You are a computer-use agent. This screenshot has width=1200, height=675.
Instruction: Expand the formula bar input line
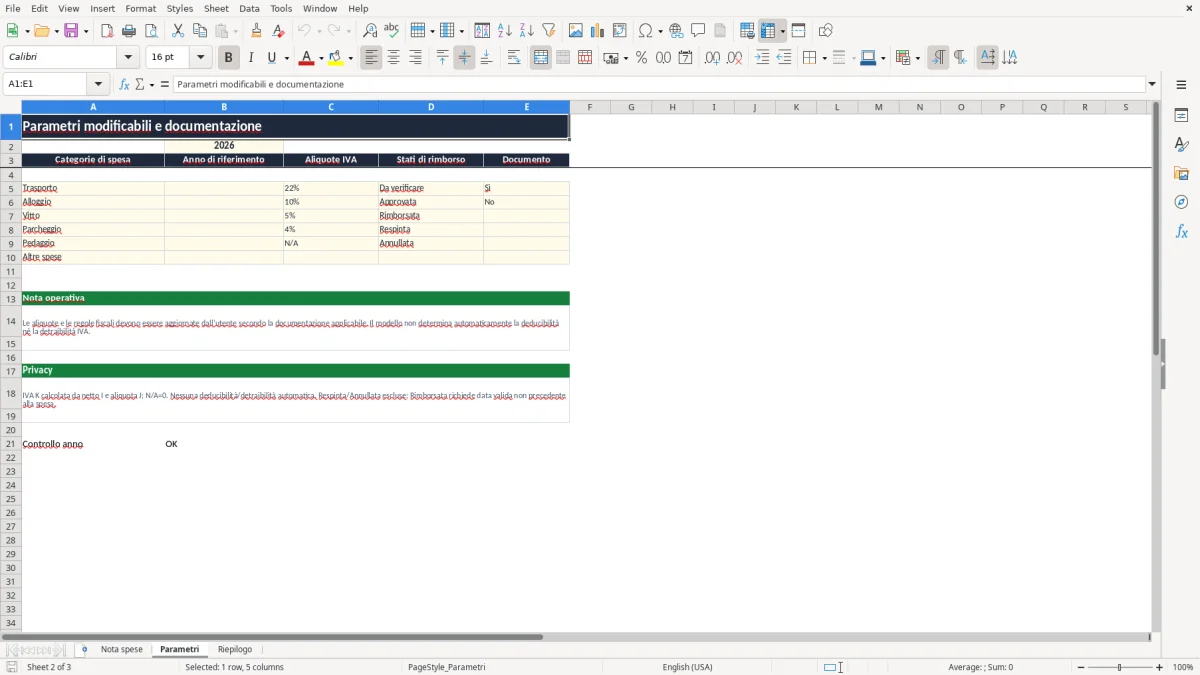1152,84
